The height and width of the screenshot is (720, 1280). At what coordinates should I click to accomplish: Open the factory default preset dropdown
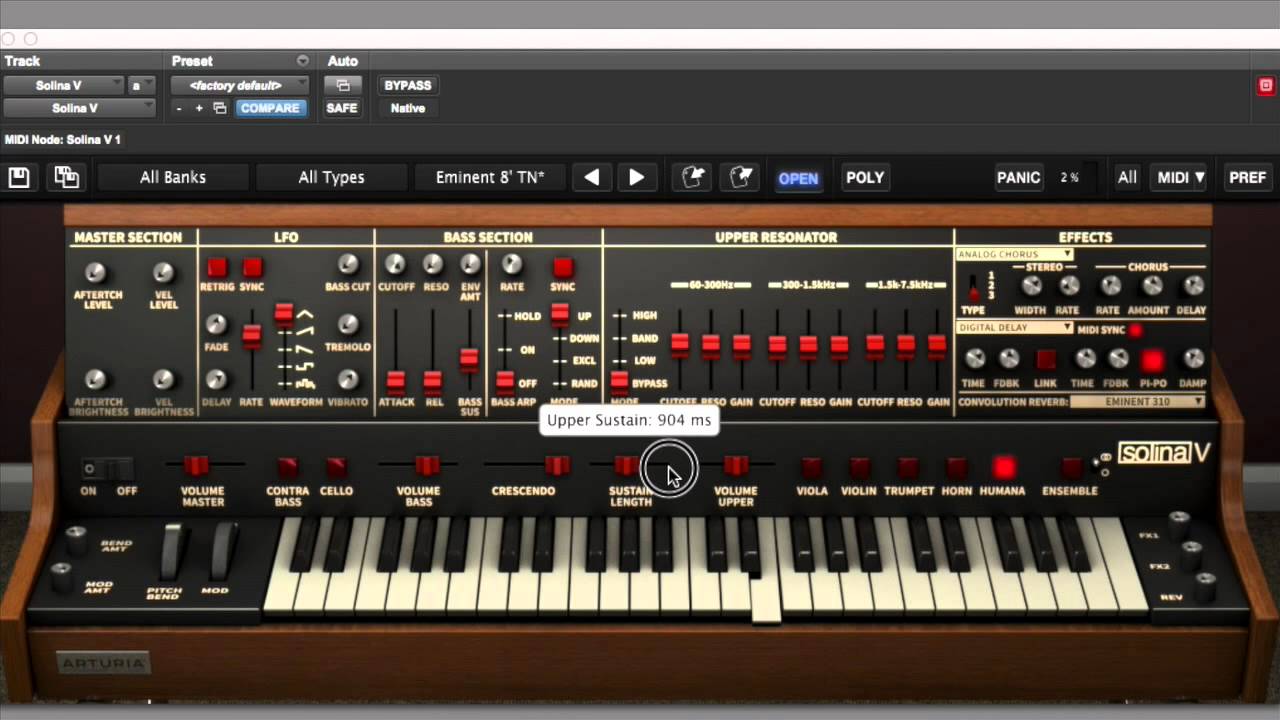[241, 86]
